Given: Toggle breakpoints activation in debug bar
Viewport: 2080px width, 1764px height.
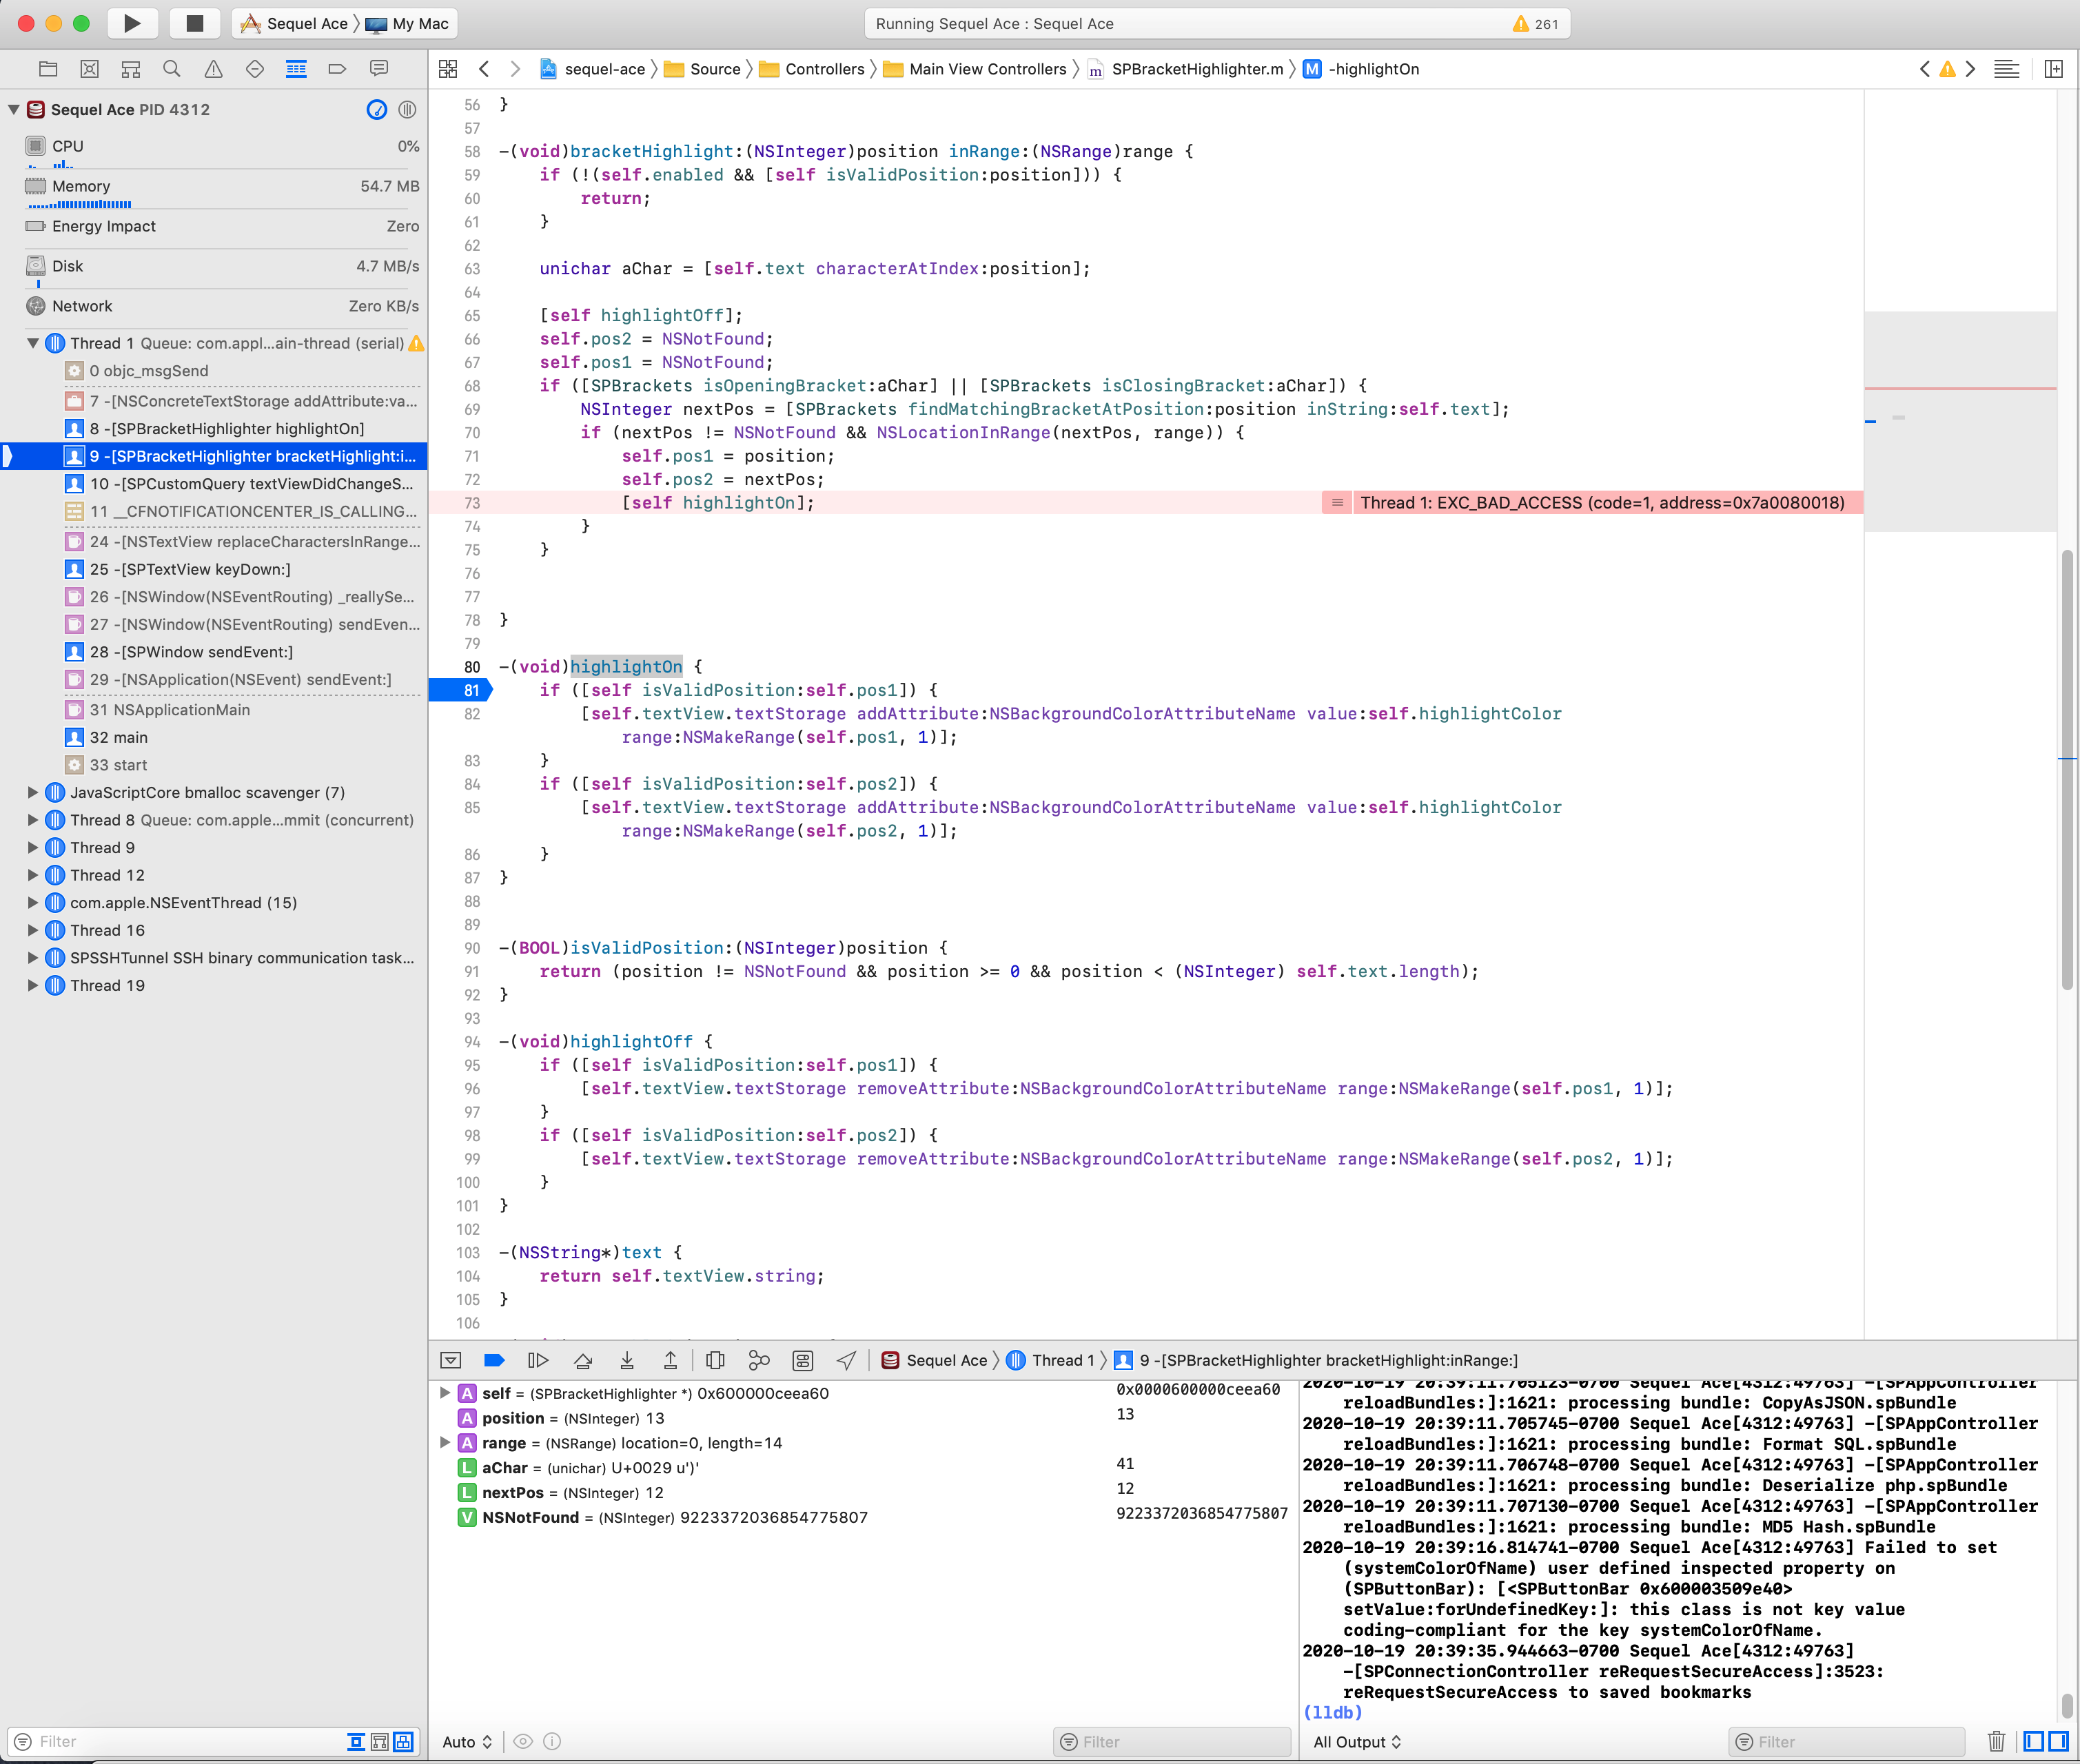Looking at the screenshot, I should 494,1360.
